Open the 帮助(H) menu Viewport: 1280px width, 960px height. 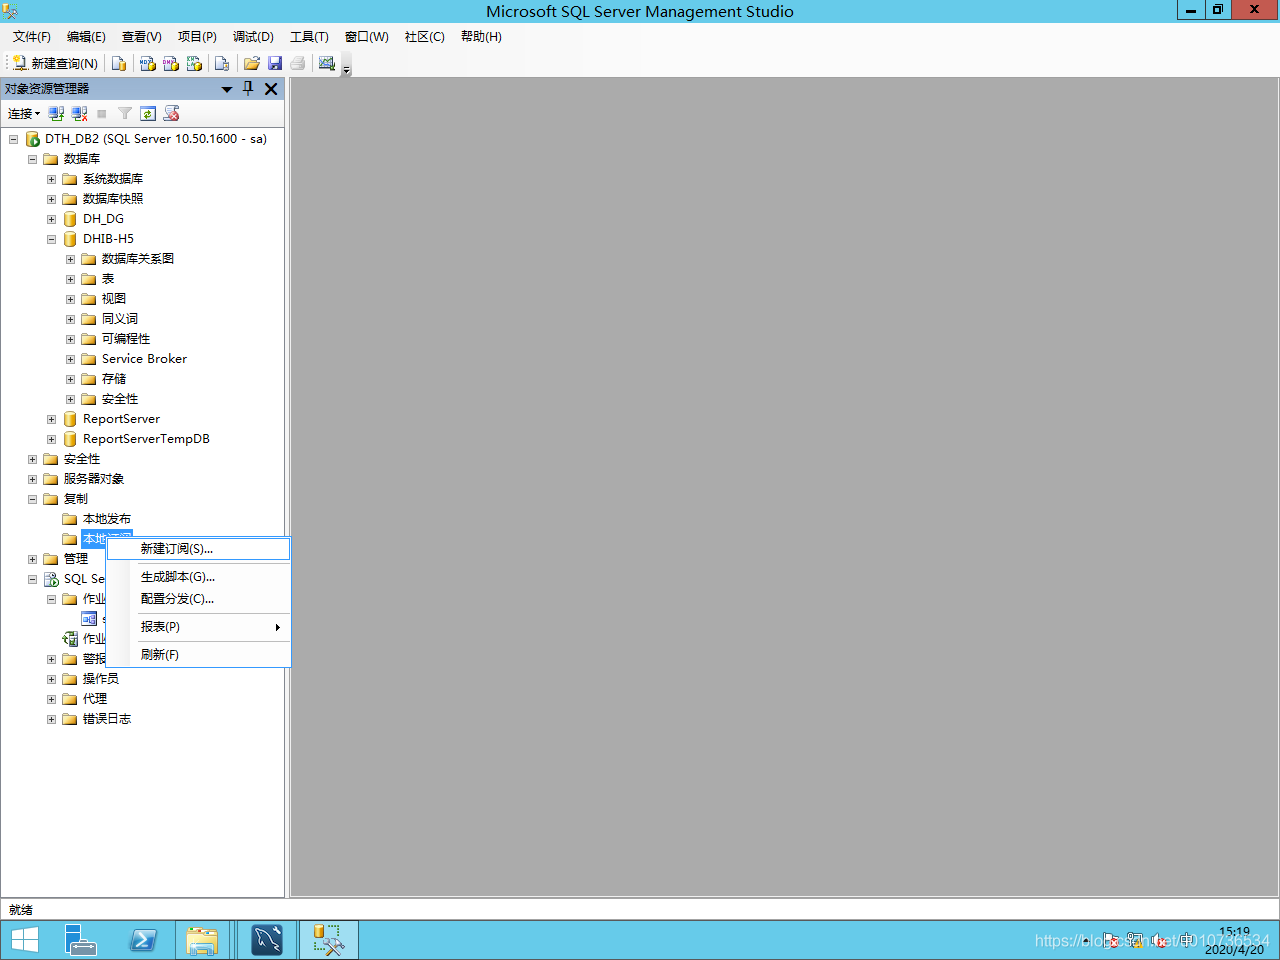coord(481,37)
